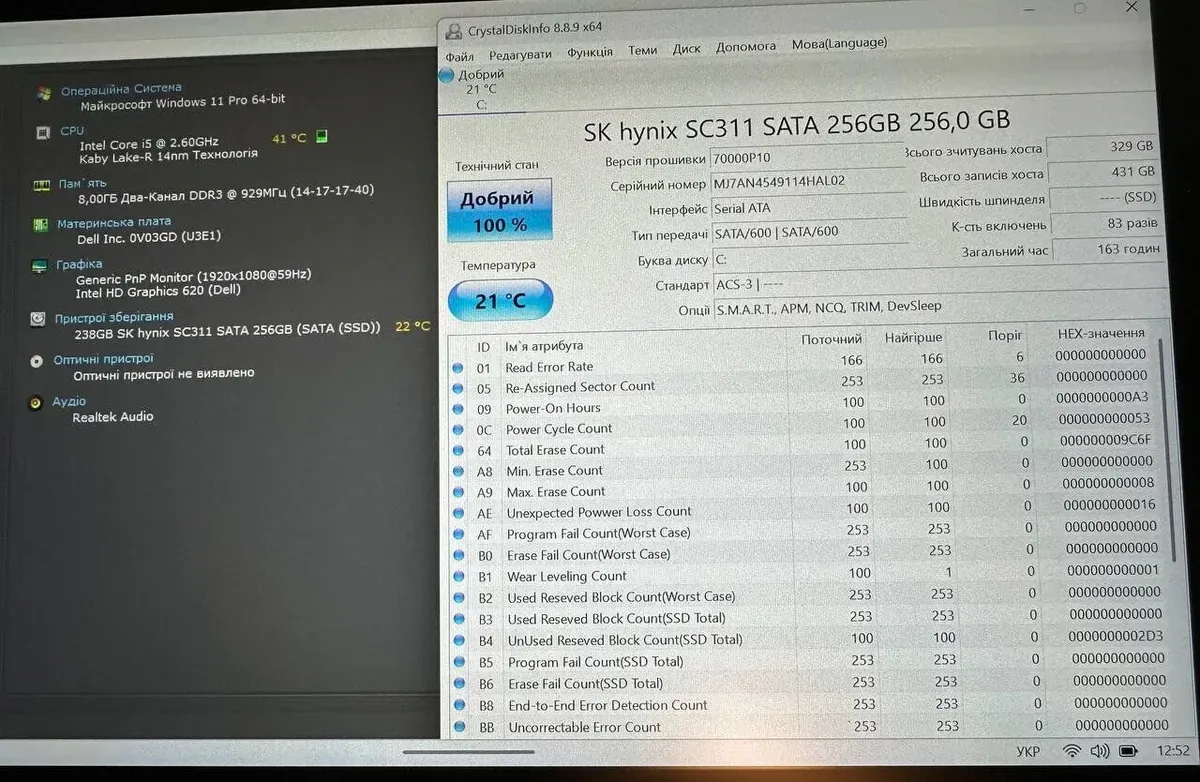Open the Функція menu
Image resolution: width=1200 pixels, height=782 pixels.
tap(590, 52)
